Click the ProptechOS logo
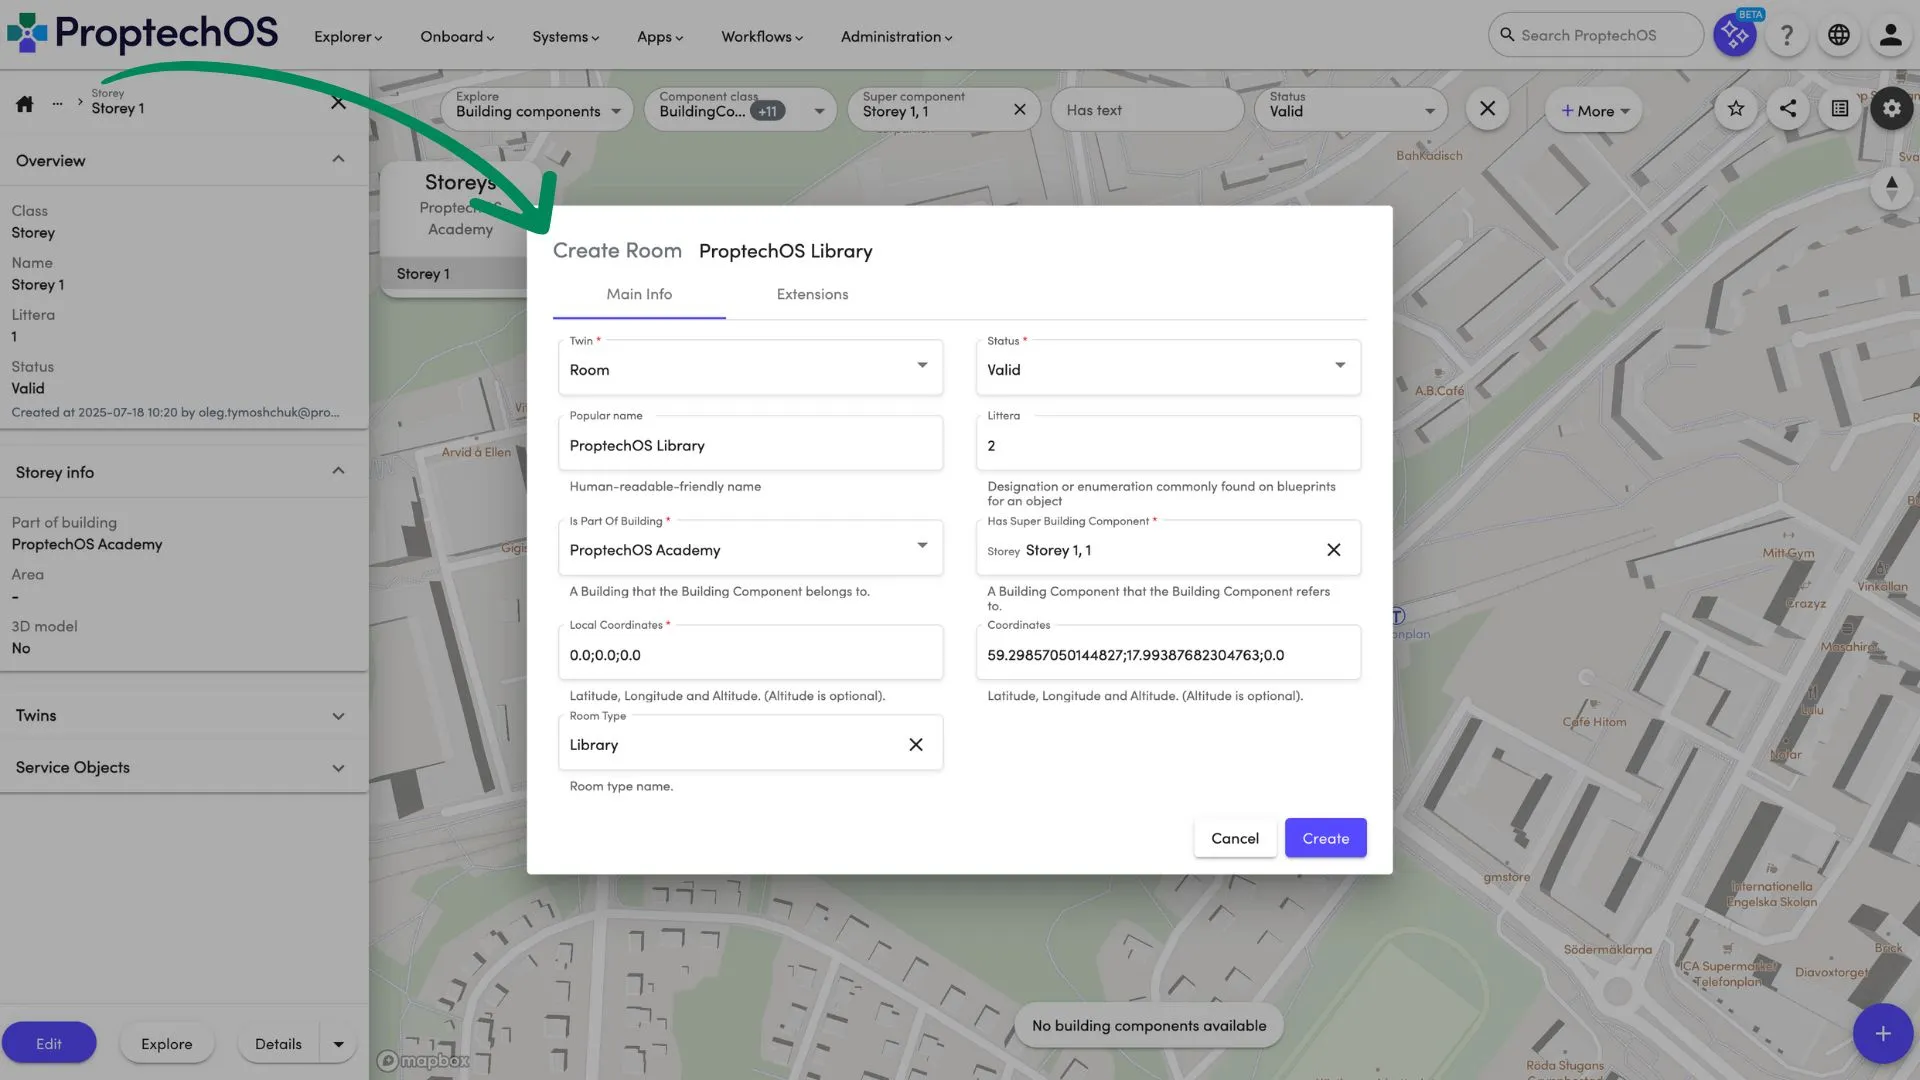 142,33
